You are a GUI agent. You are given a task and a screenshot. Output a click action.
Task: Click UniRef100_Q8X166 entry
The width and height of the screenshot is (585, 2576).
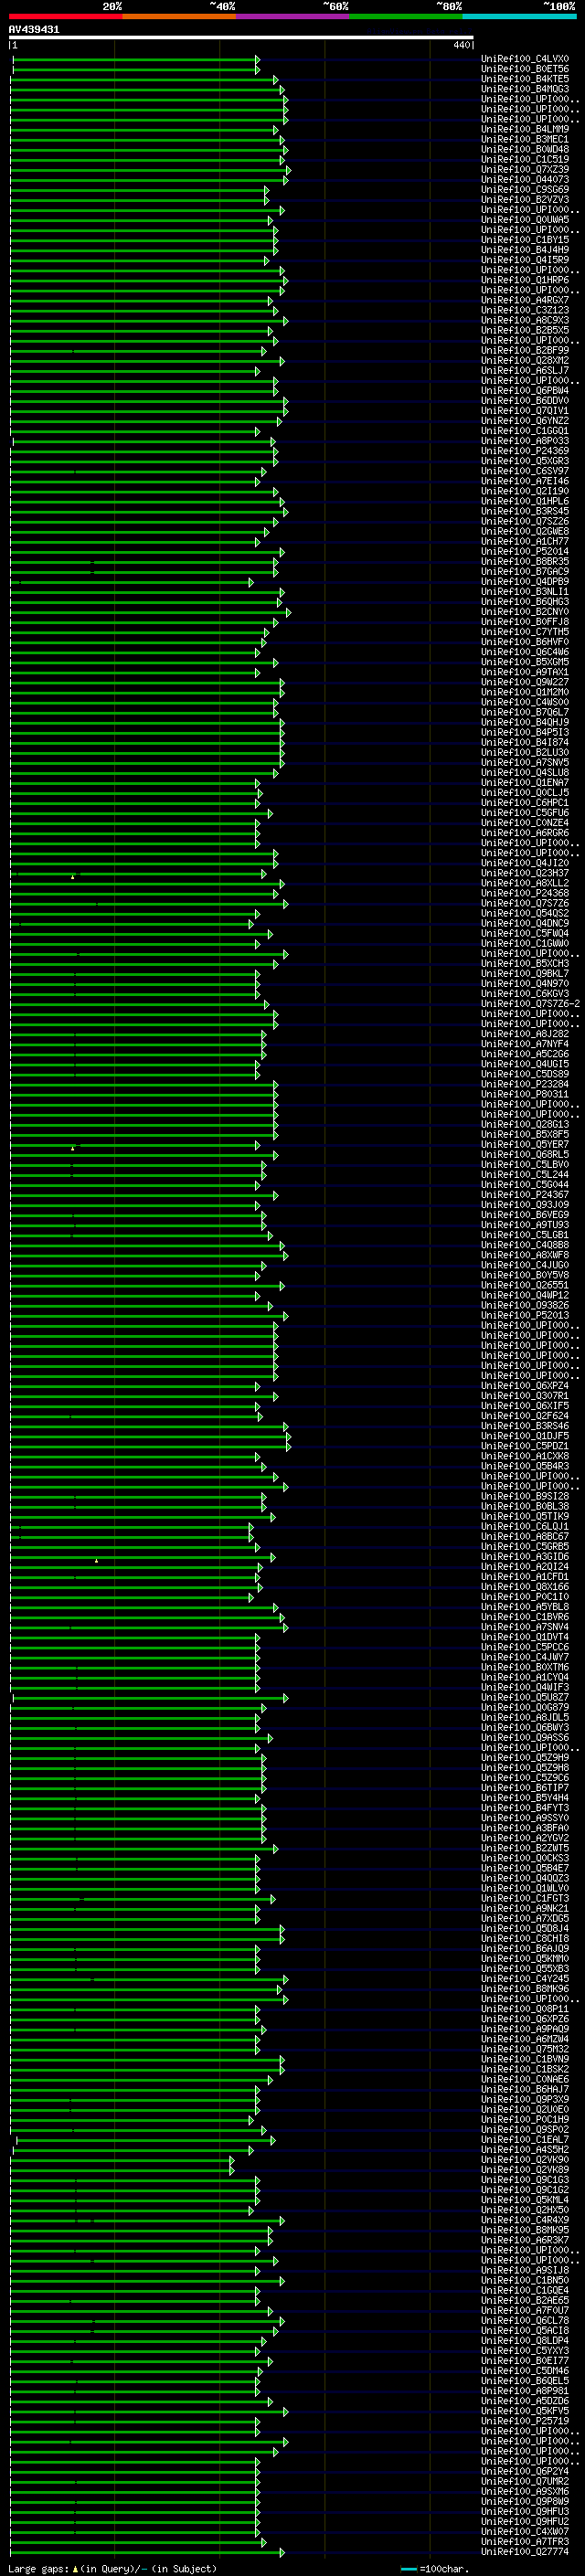[x=525, y=1587]
